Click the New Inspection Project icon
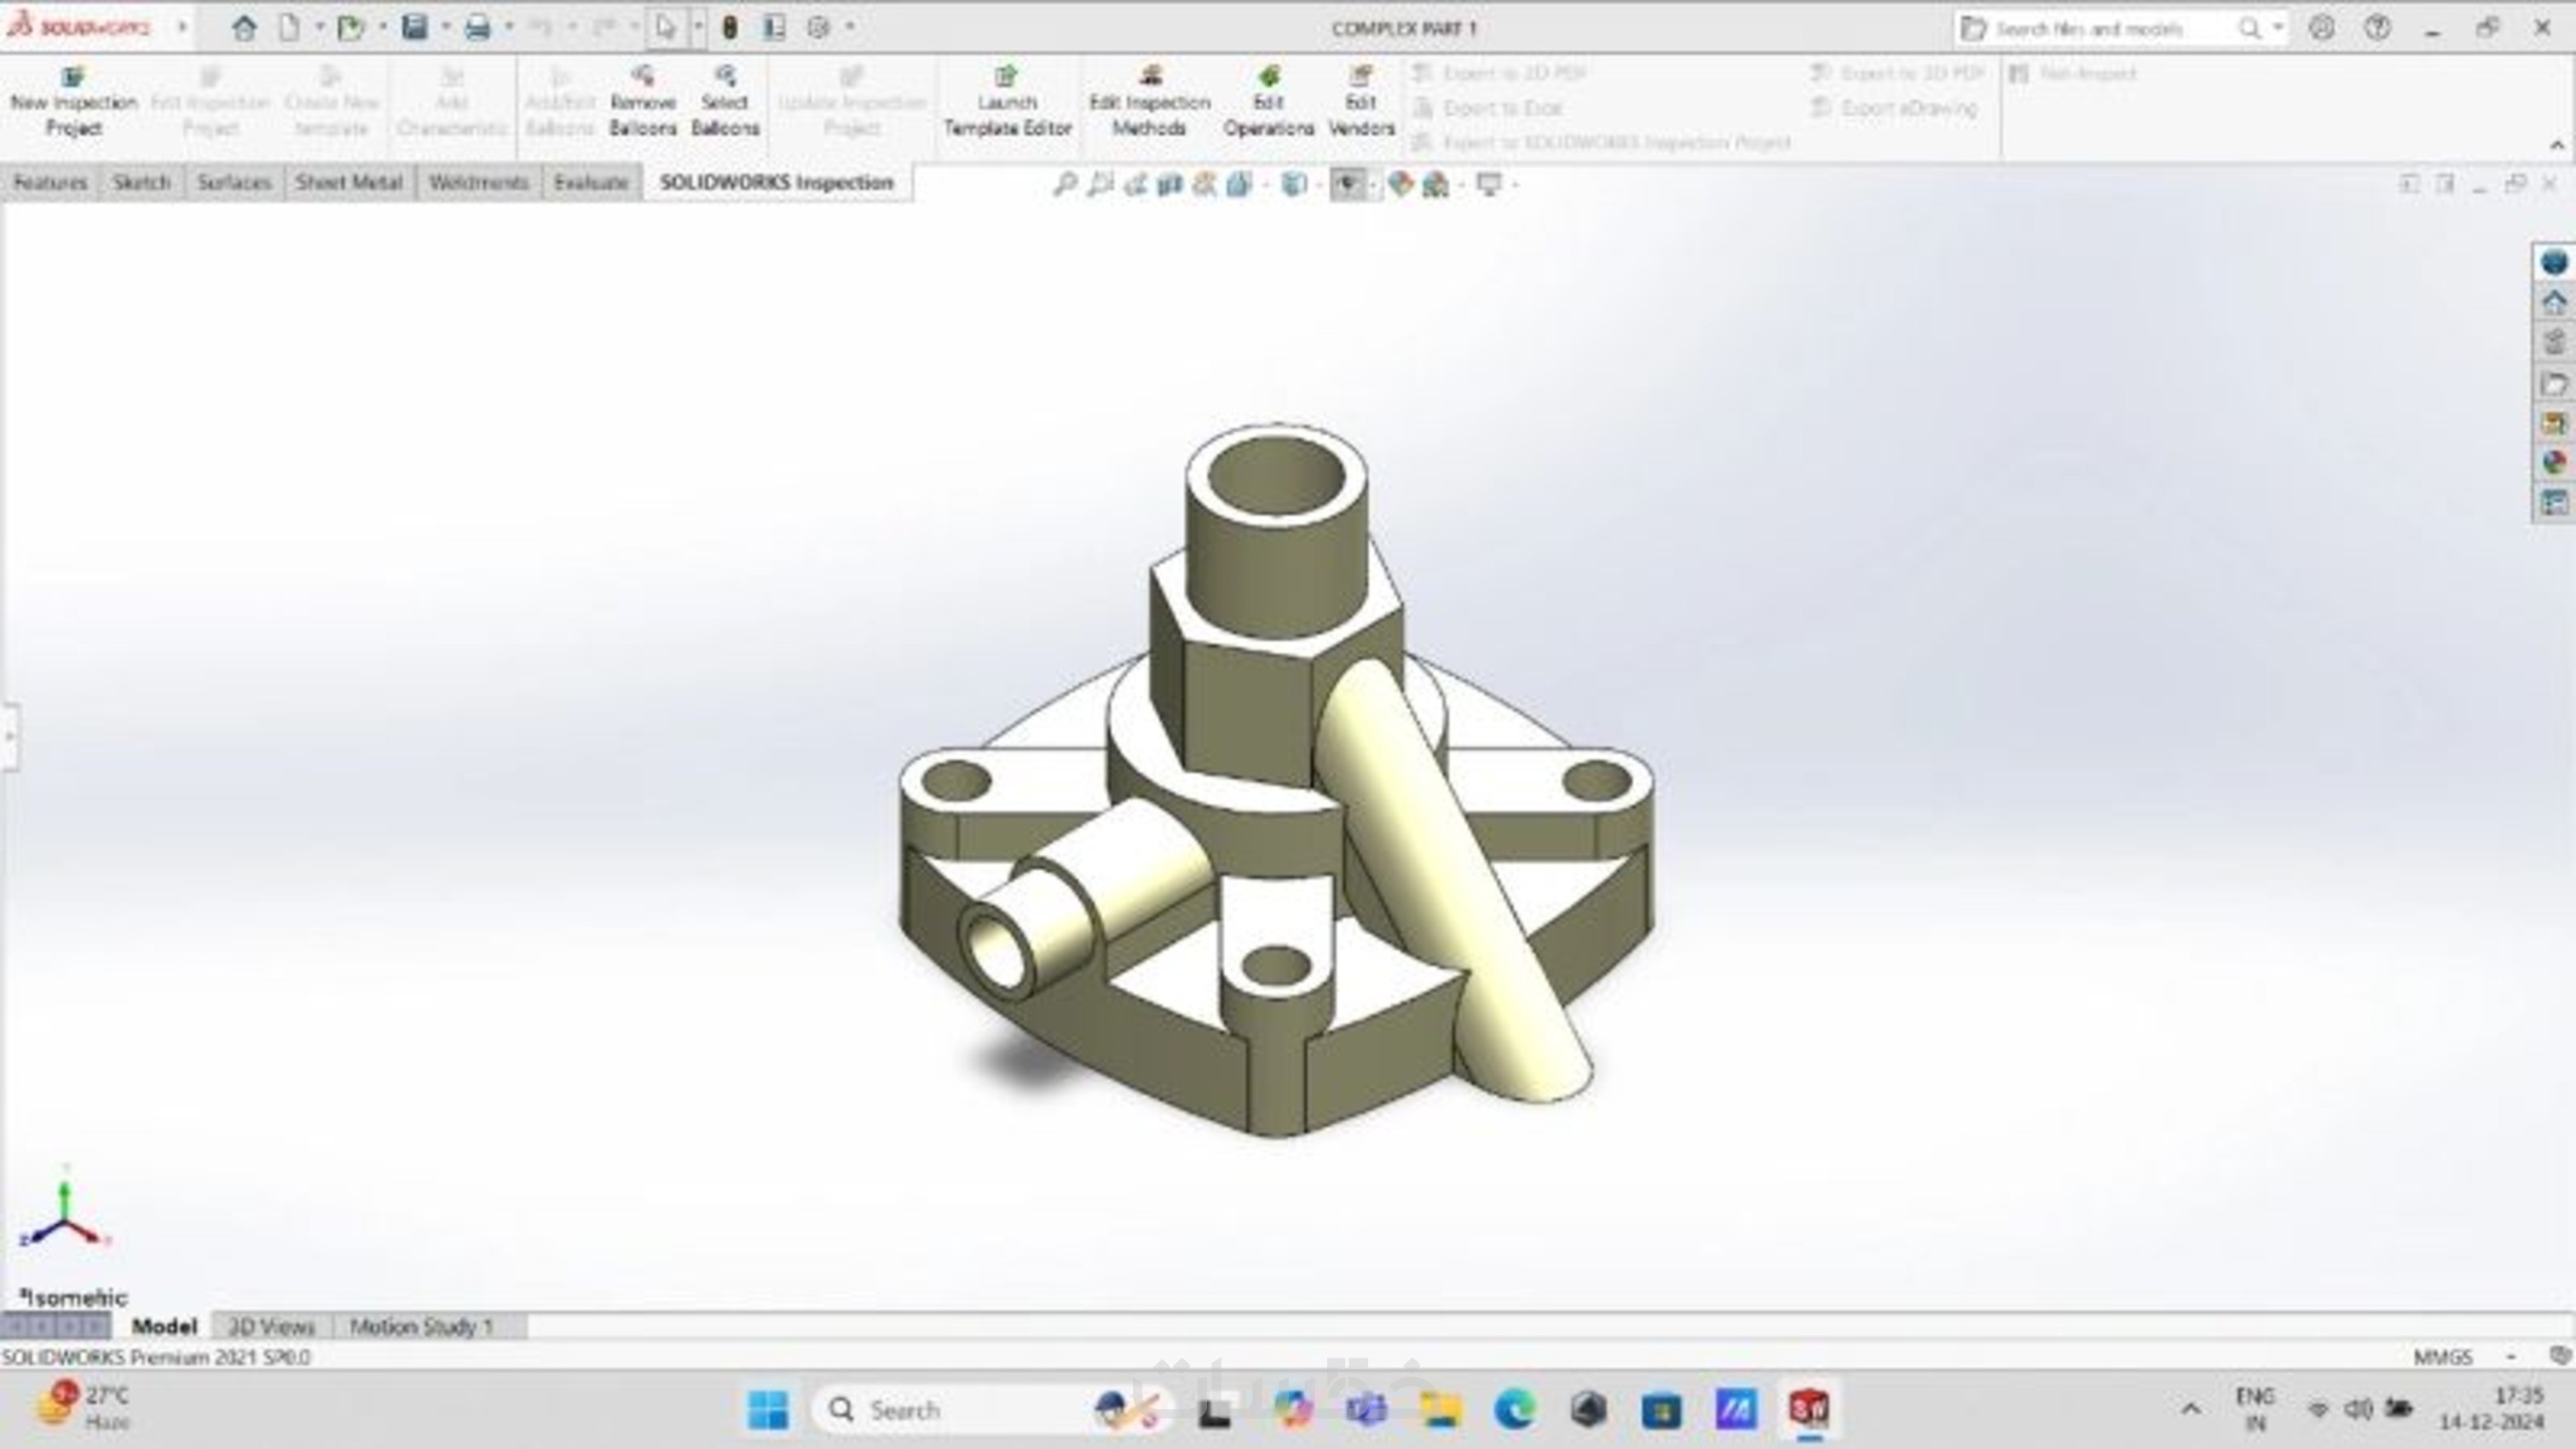The image size is (2576, 1449). (73, 78)
